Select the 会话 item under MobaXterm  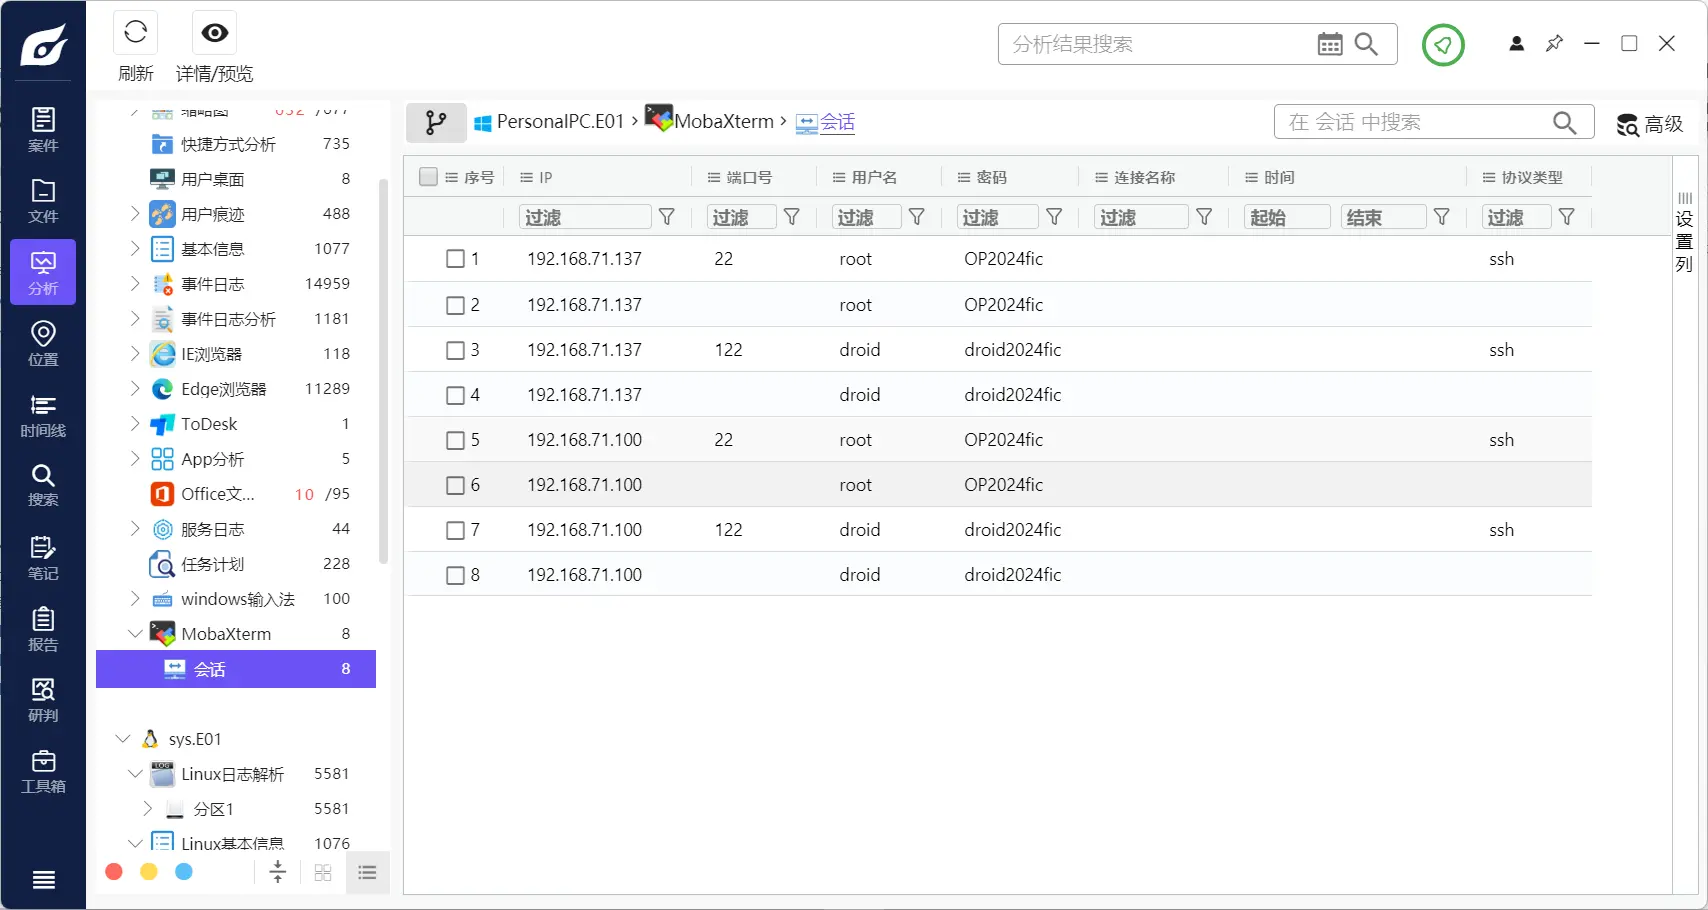[236, 669]
